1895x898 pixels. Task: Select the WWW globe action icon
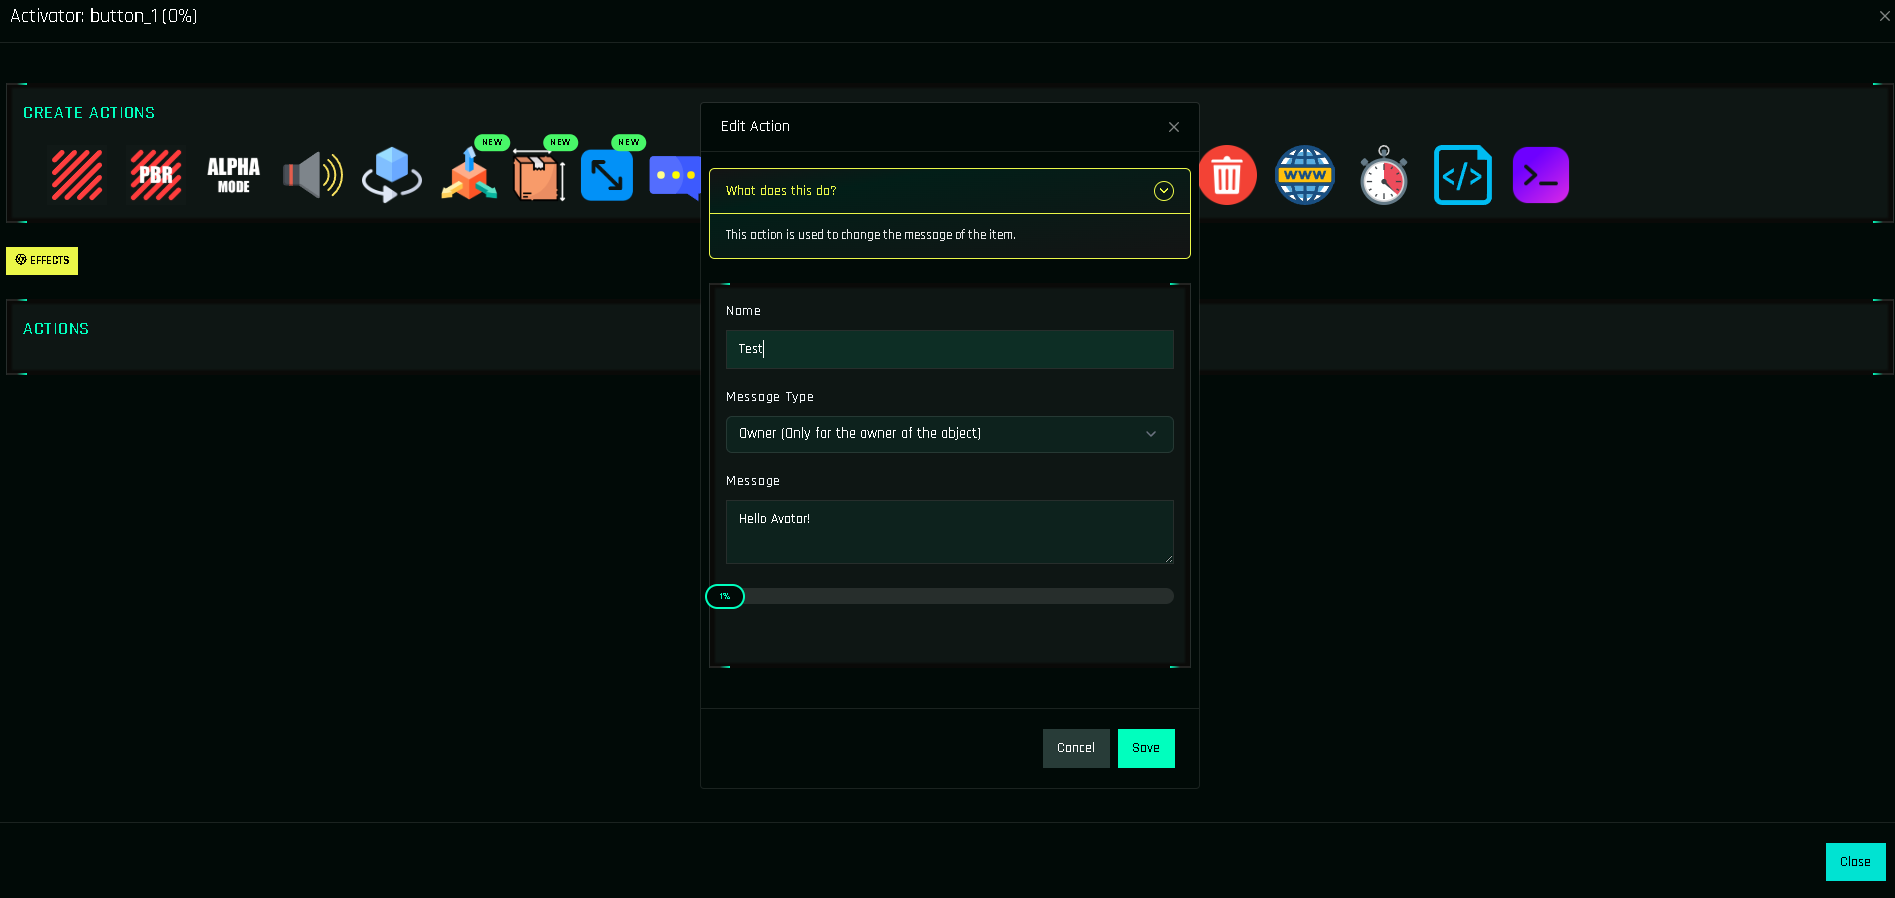click(1305, 176)
